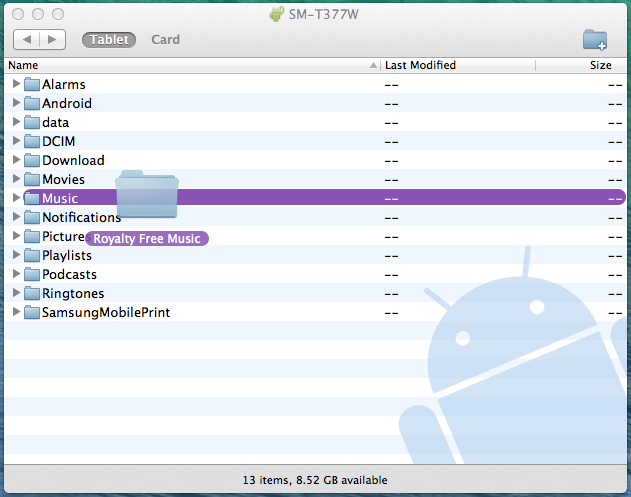Viewport: 631px width, 497px height.
Task: Select the Alarms folder name
Action: [x=64, y=85]
